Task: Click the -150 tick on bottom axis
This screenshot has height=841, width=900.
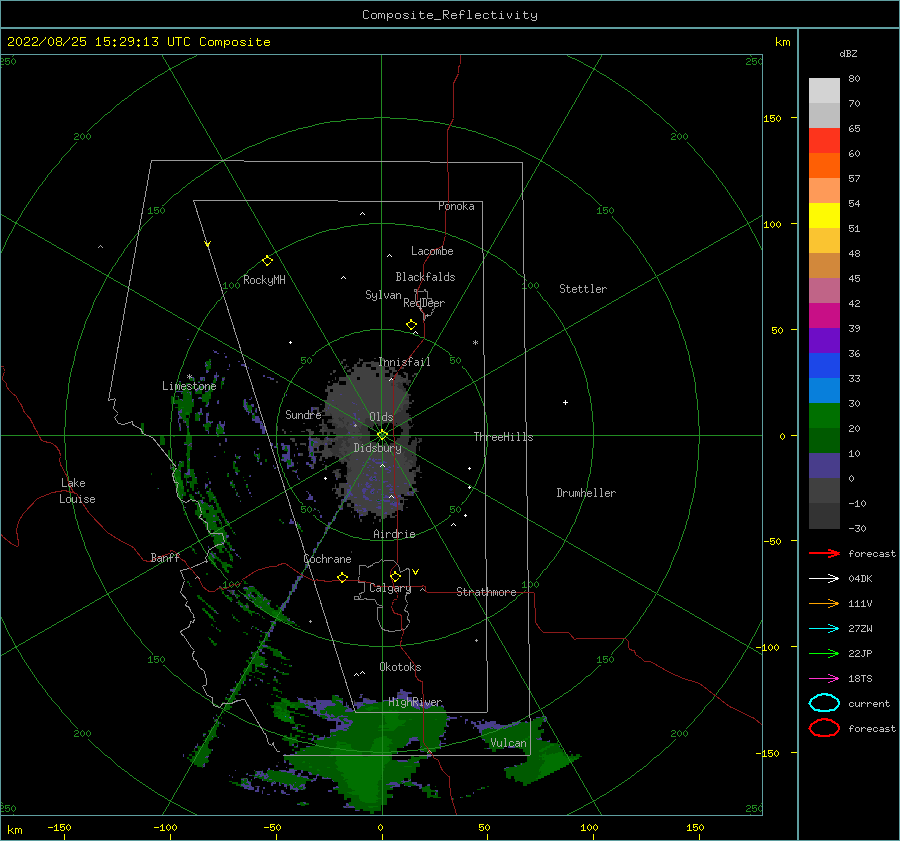Action: [59, 827]
